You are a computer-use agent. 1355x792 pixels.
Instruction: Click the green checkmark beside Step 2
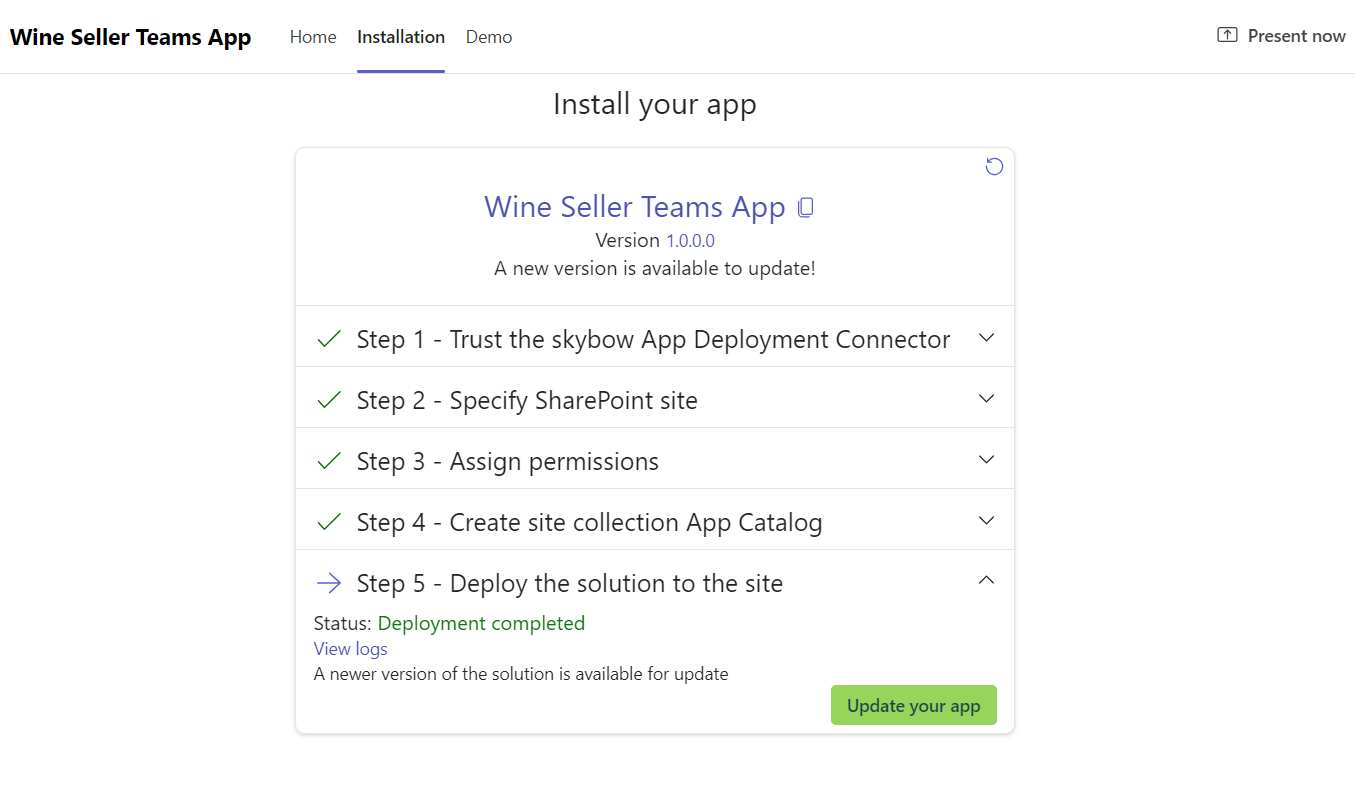[x=329, y=400]
